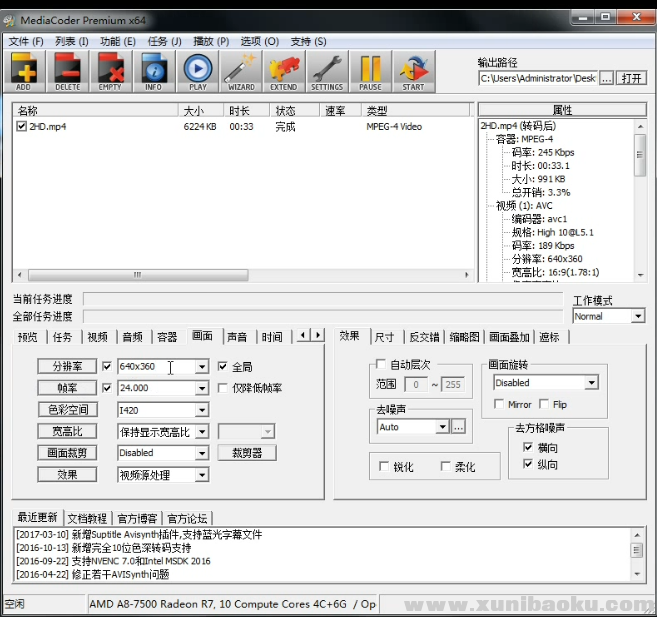This screenshot has height=617, width=657.
Task: Click the DELETE toolbar icon
Action: tap(67, 70)
